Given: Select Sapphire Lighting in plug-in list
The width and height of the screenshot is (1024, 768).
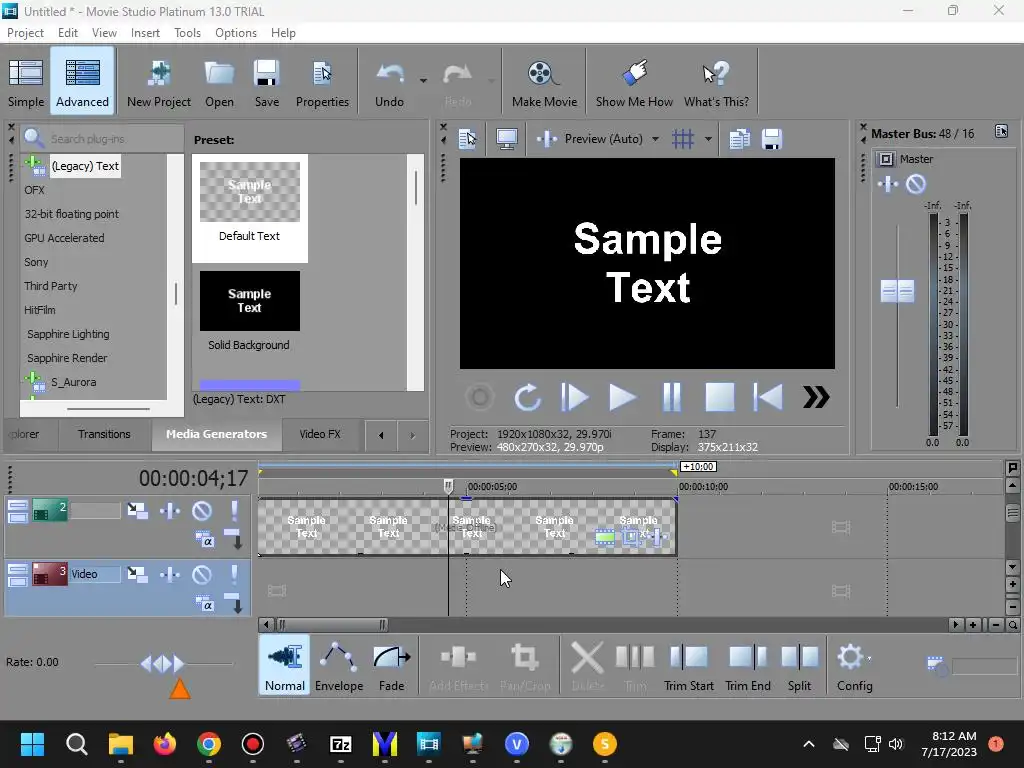Looking at the screenshot, I should tap(68, 334).
